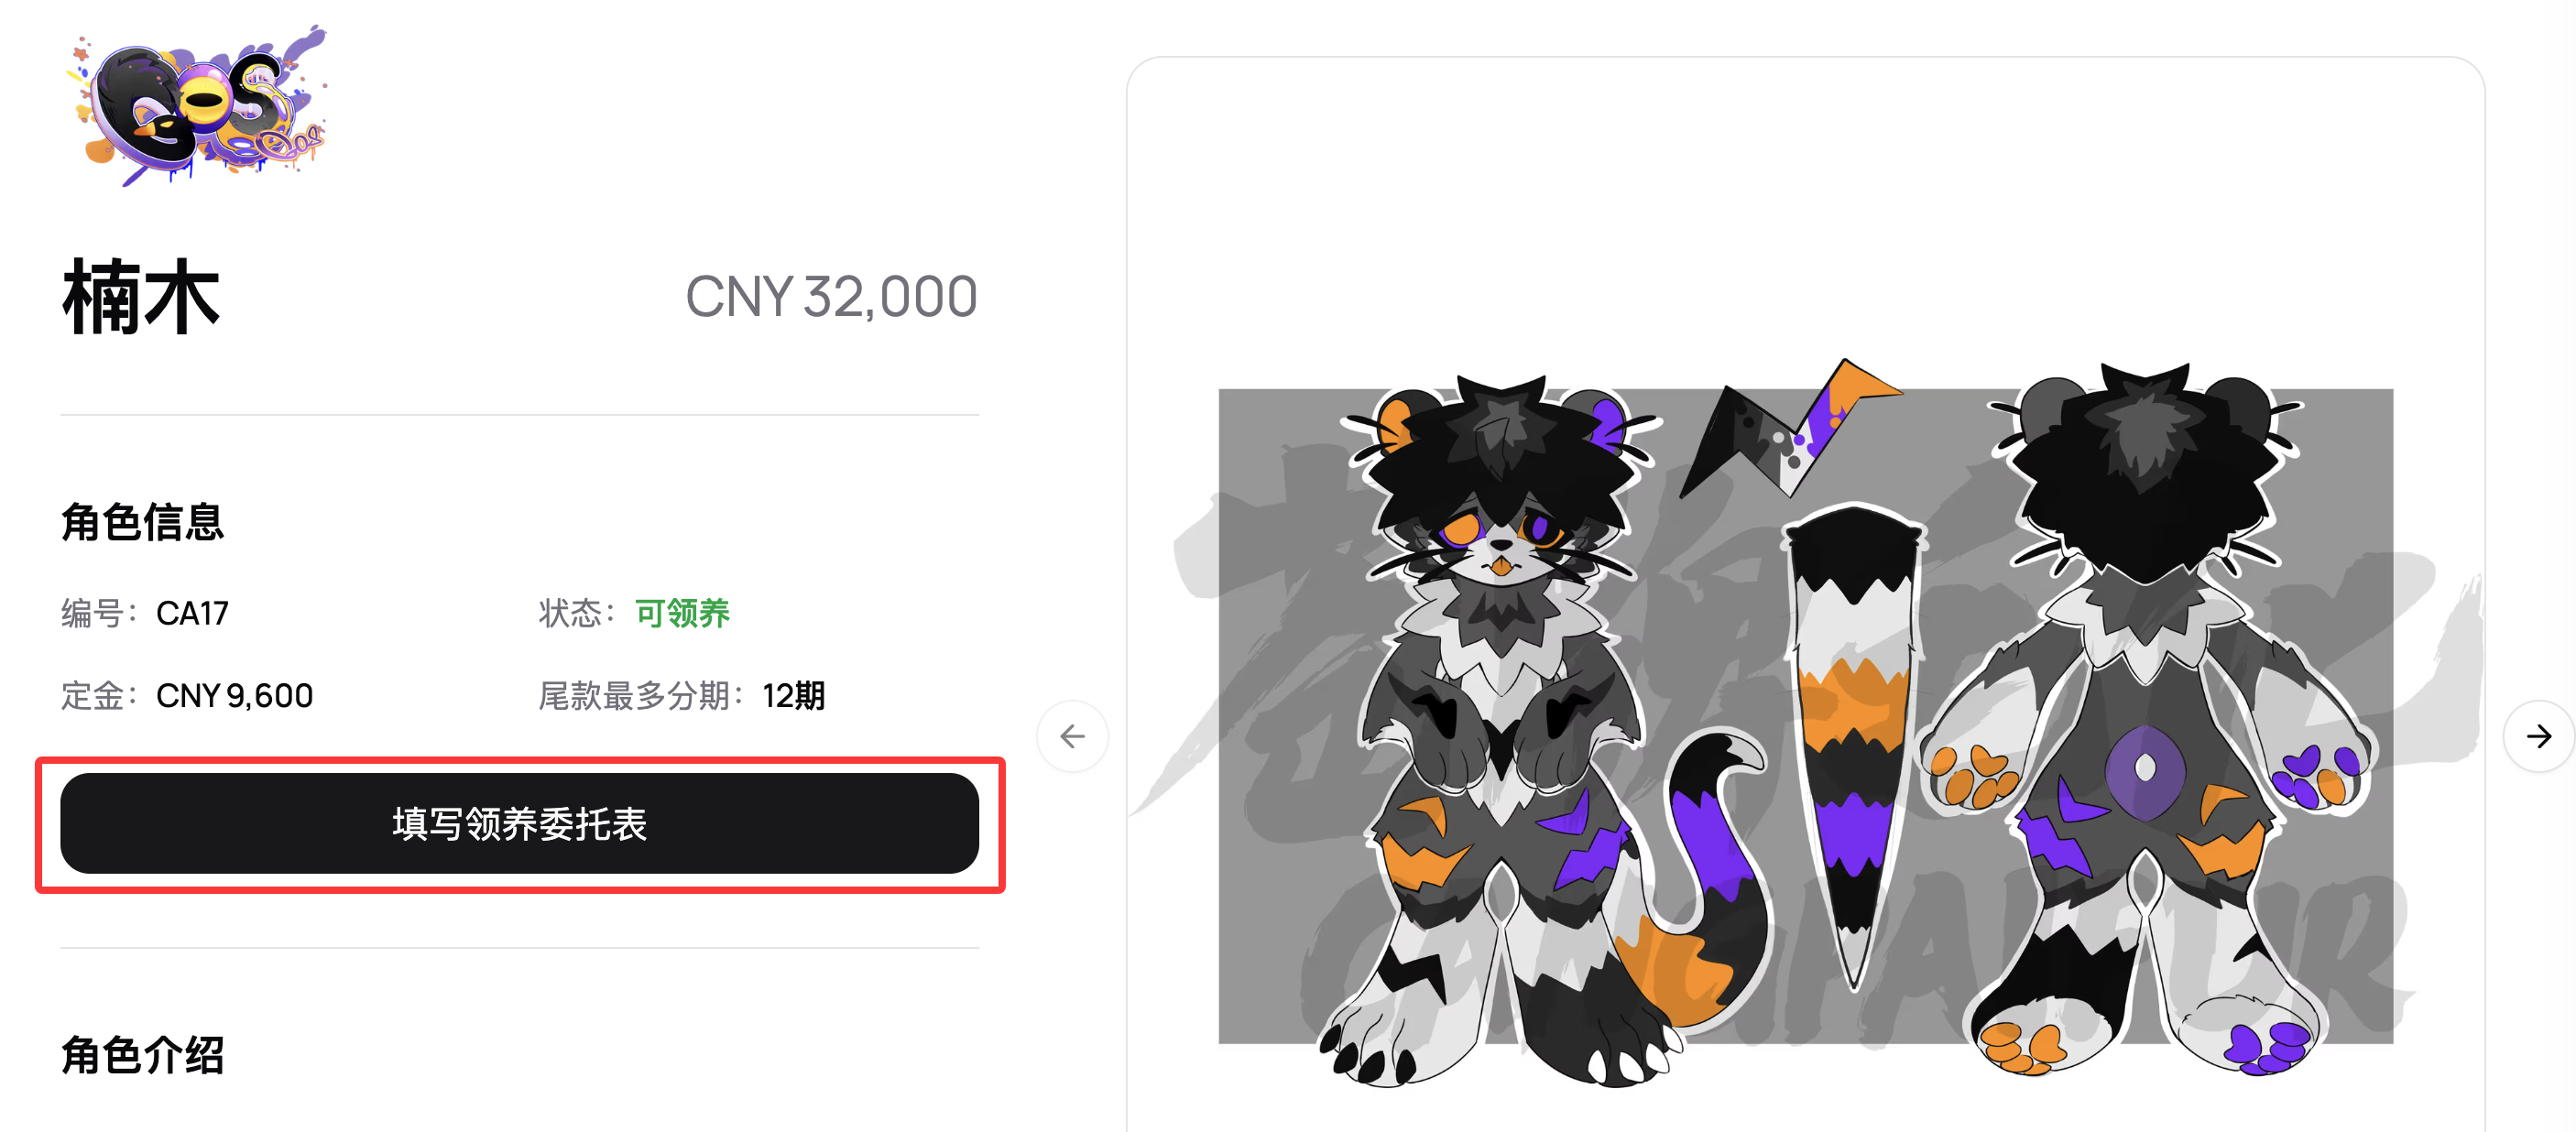The width and height of the screenshot is (2576, 1132).
Task: Click the back-view character in the artwork
Action: (x=2147, y=720)
